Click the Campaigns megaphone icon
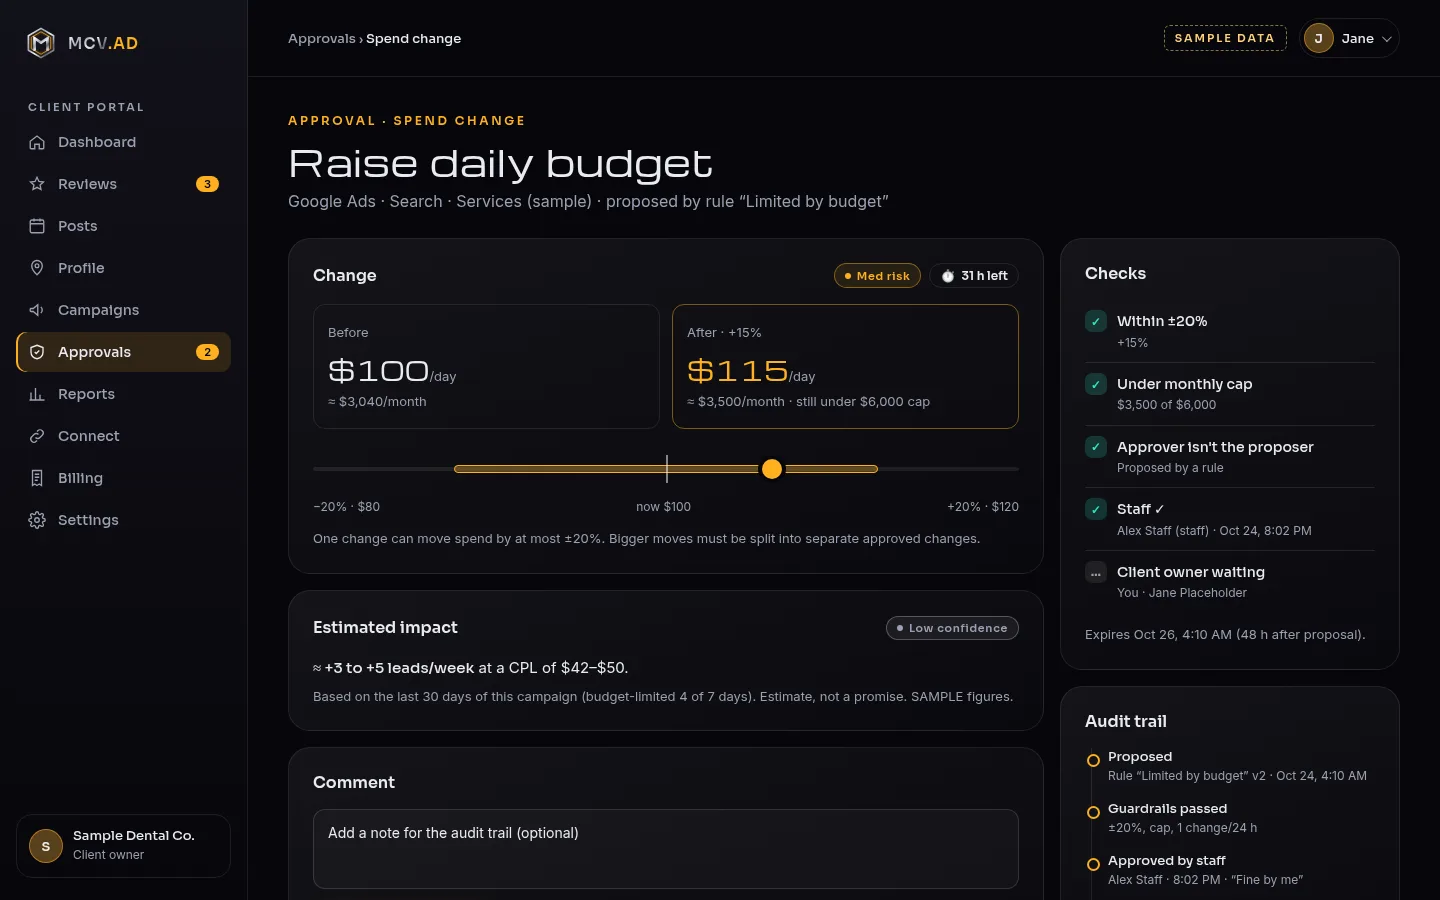 (x=37, y=310)
